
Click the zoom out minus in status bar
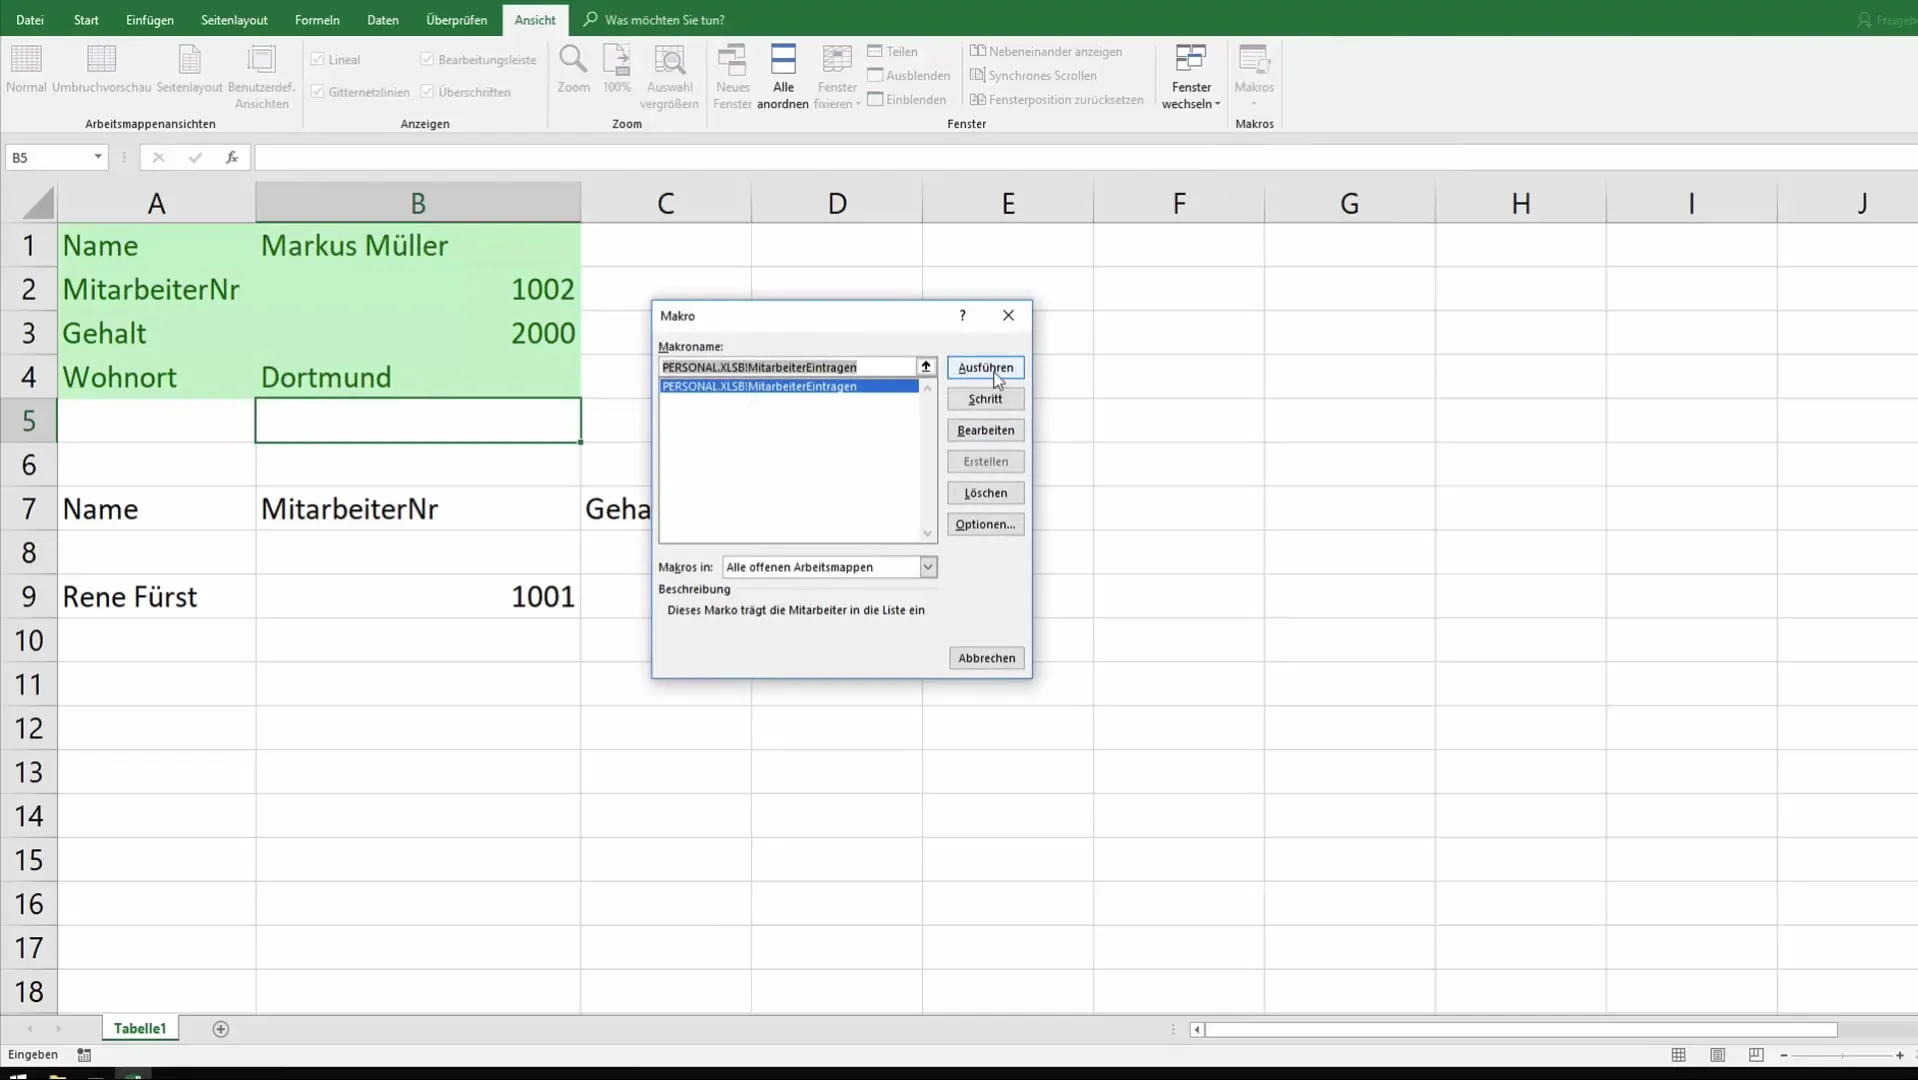1783,1055
